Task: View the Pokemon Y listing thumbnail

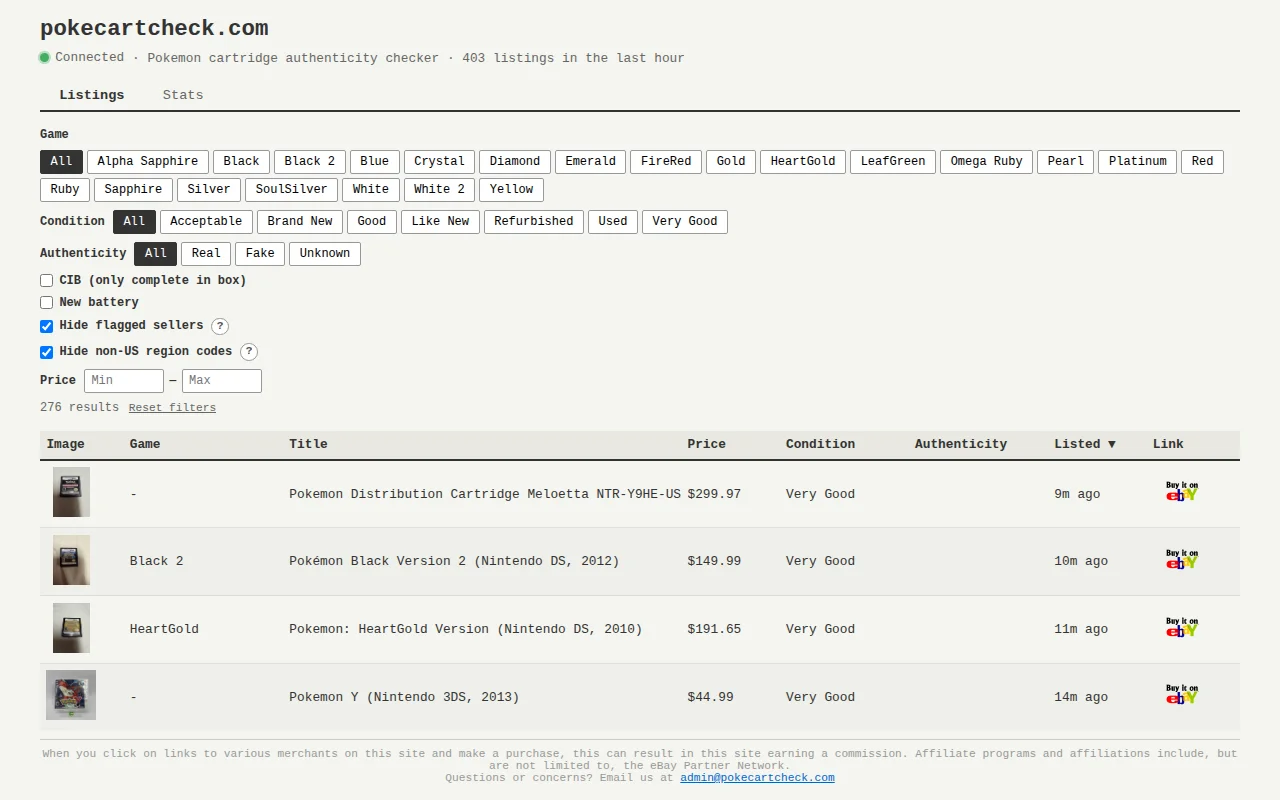Action: click(x=71, y=695)
